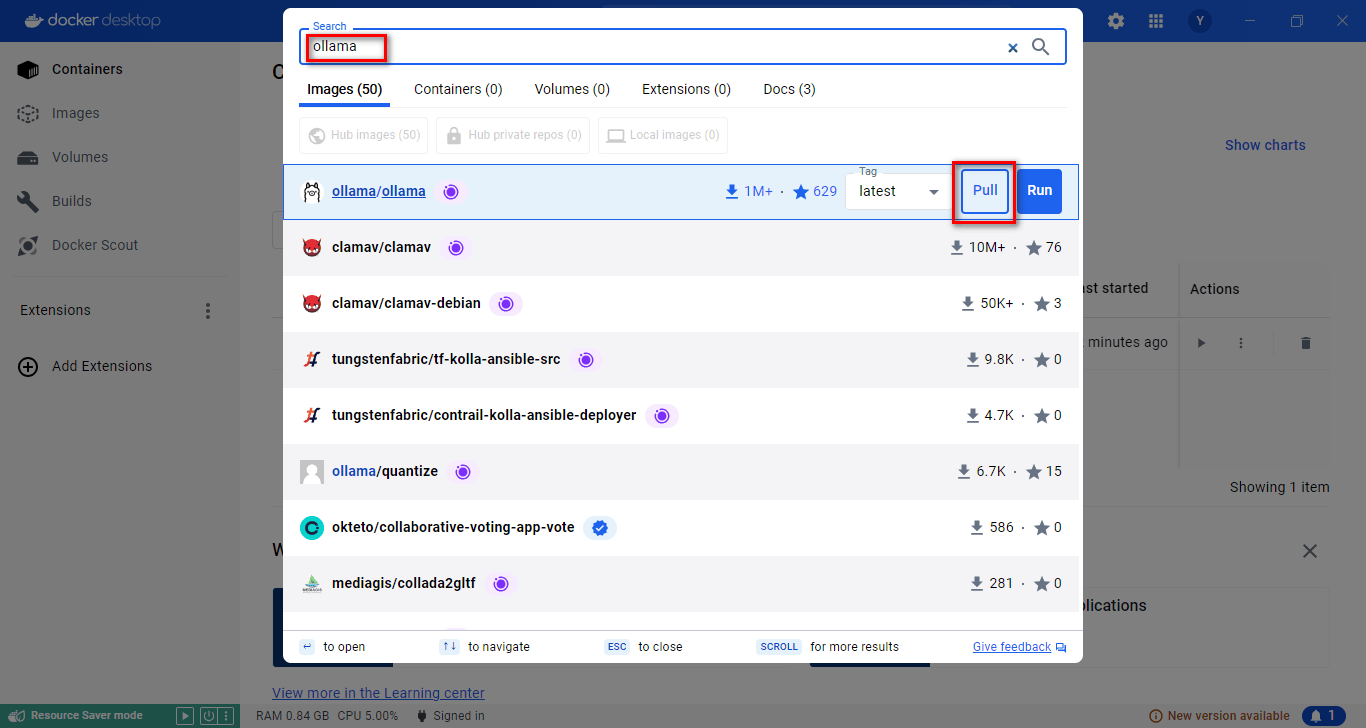Click the delete trash icon in Actions
The image size is (1366, 728).
(1305, 343)
